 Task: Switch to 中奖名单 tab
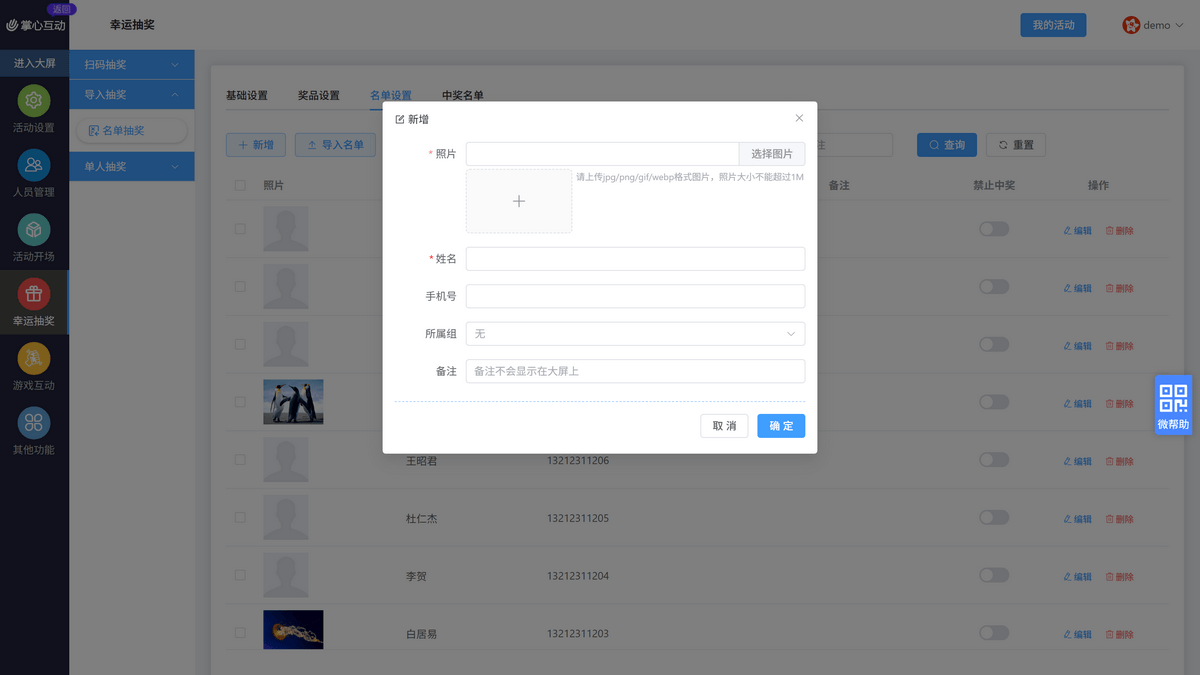coord(463,96)
